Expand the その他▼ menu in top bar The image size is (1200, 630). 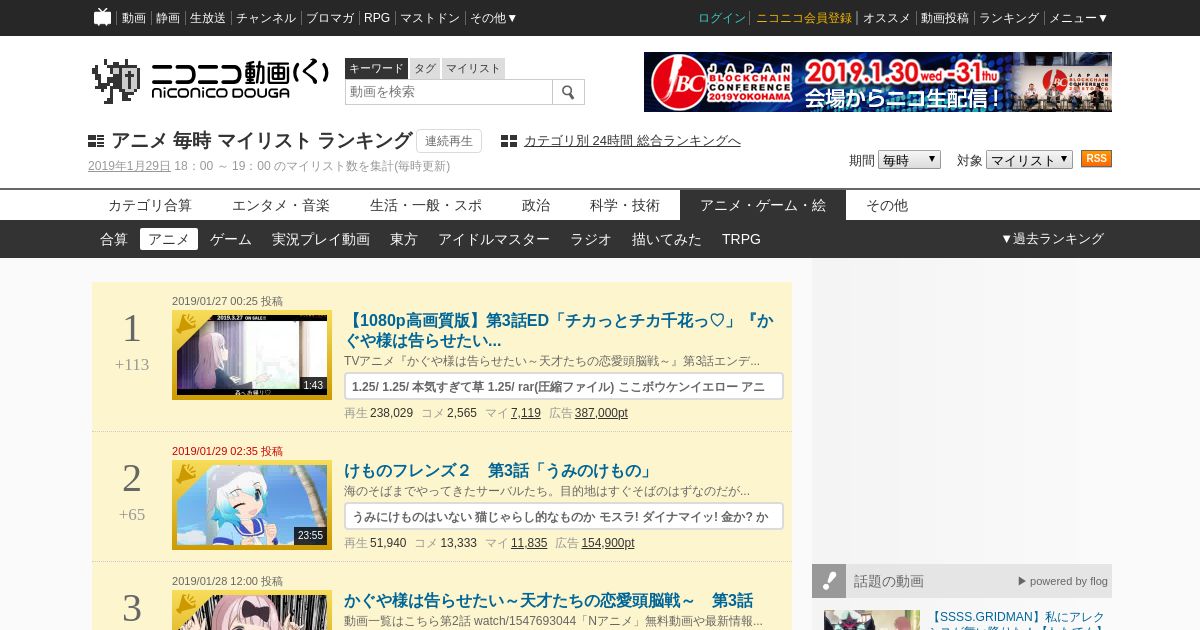(494, 18)
